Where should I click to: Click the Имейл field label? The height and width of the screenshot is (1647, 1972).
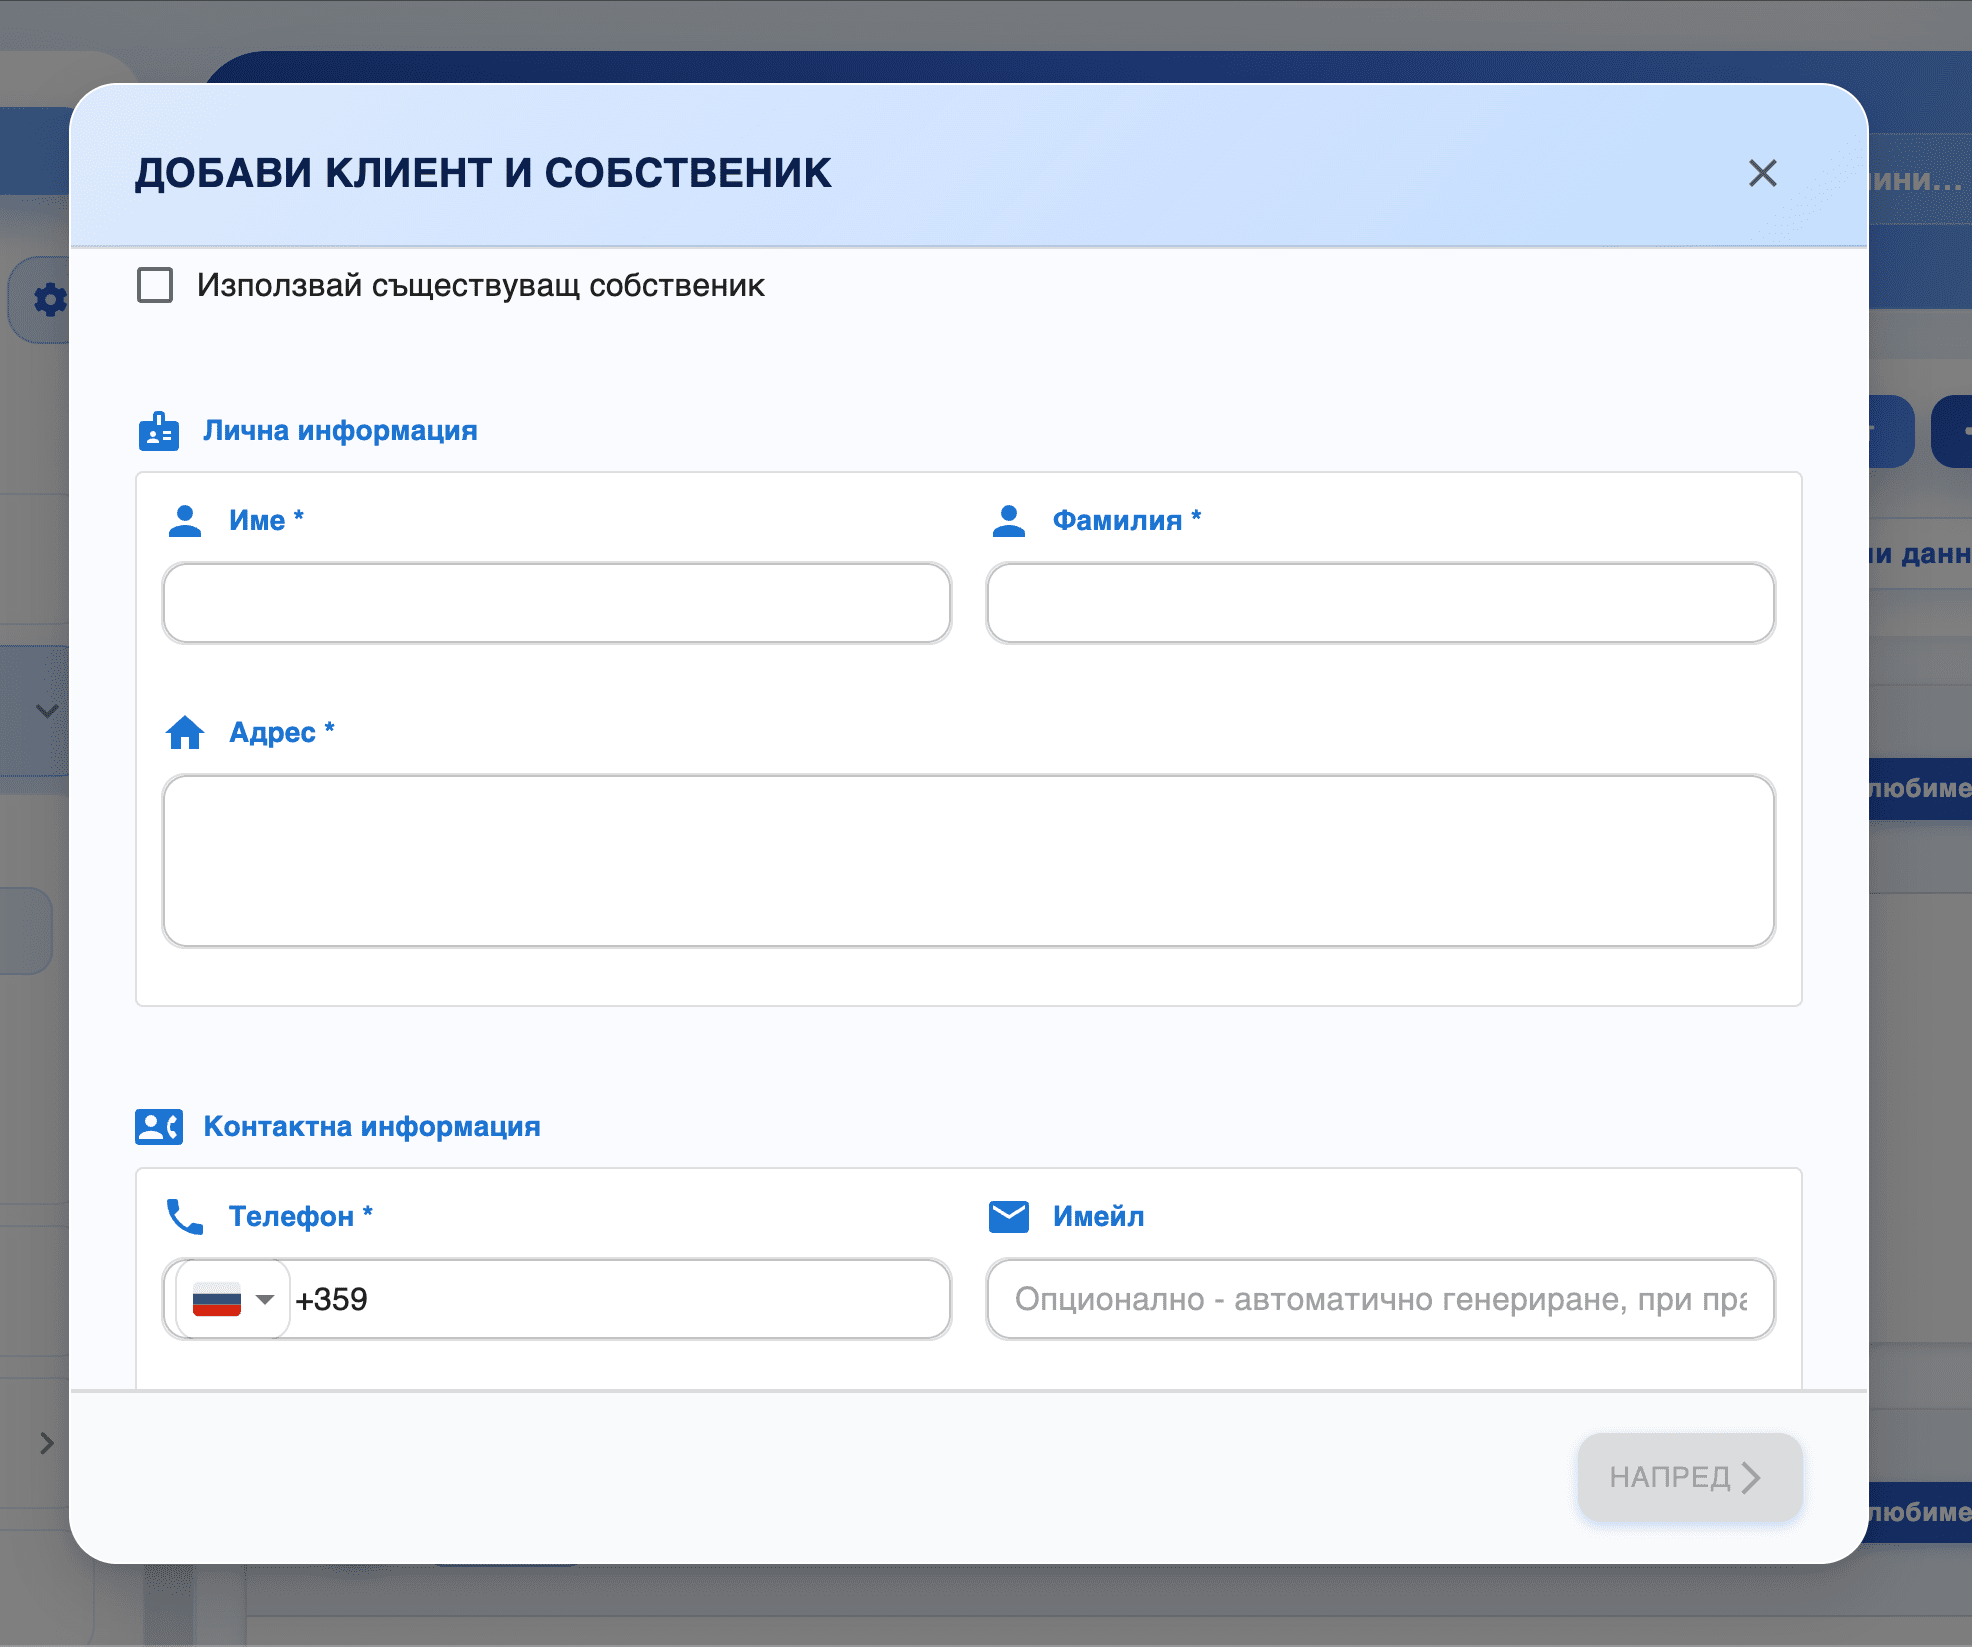1099,1216
